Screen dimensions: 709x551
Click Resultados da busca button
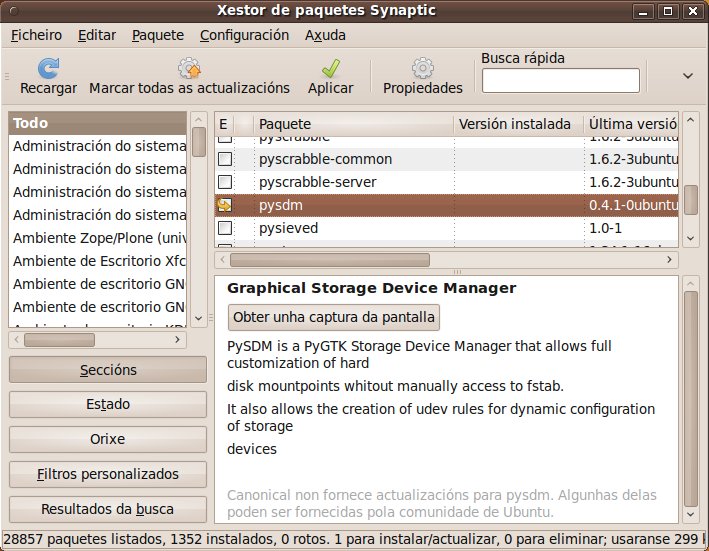108,509
